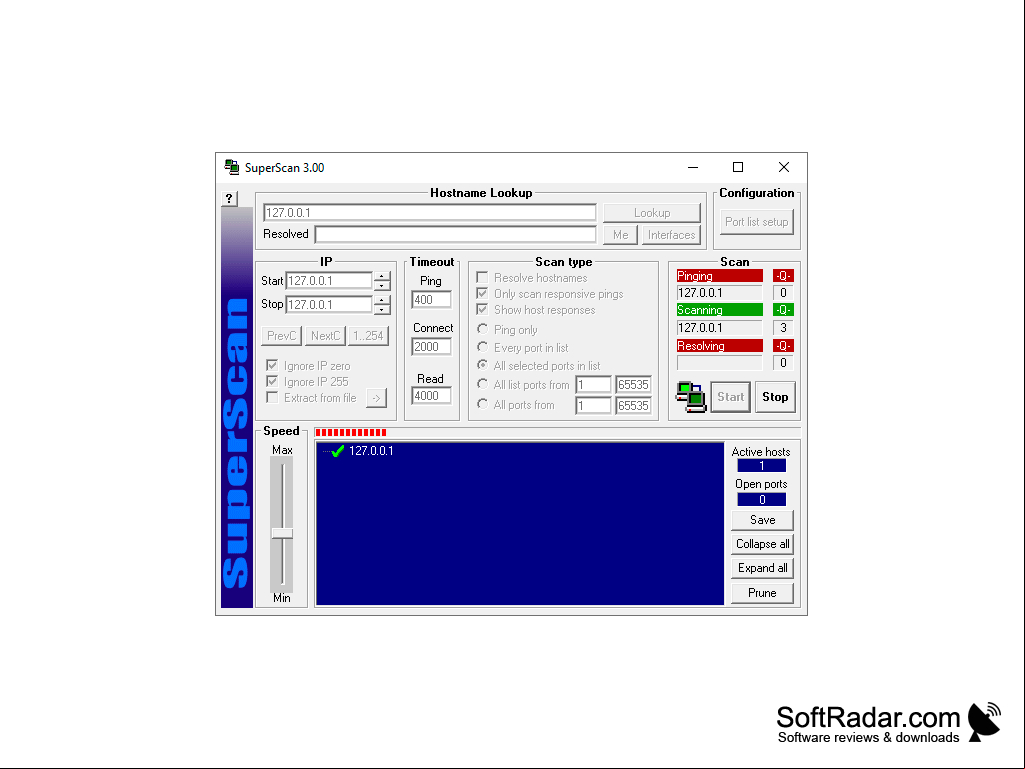Click the Speed slider thumb
The width and height of the screenshot is (1025, 769).
click(282, 534)
